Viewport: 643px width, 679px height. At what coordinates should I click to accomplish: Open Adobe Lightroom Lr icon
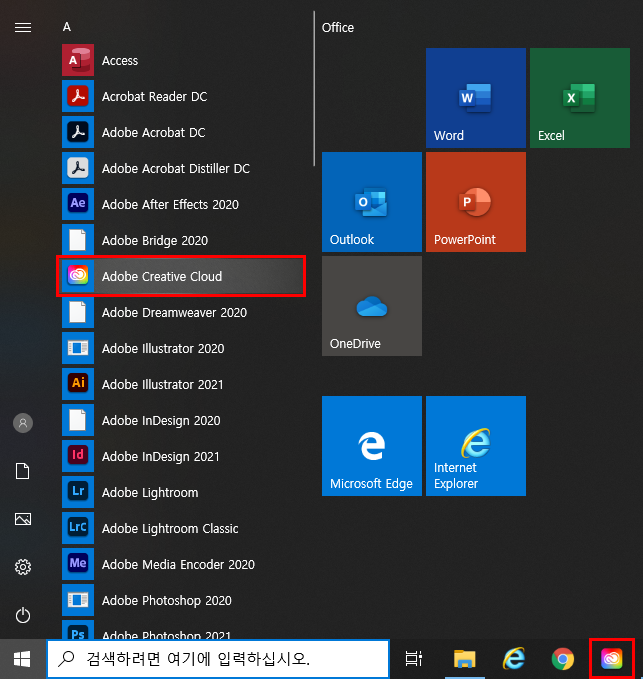78,492
